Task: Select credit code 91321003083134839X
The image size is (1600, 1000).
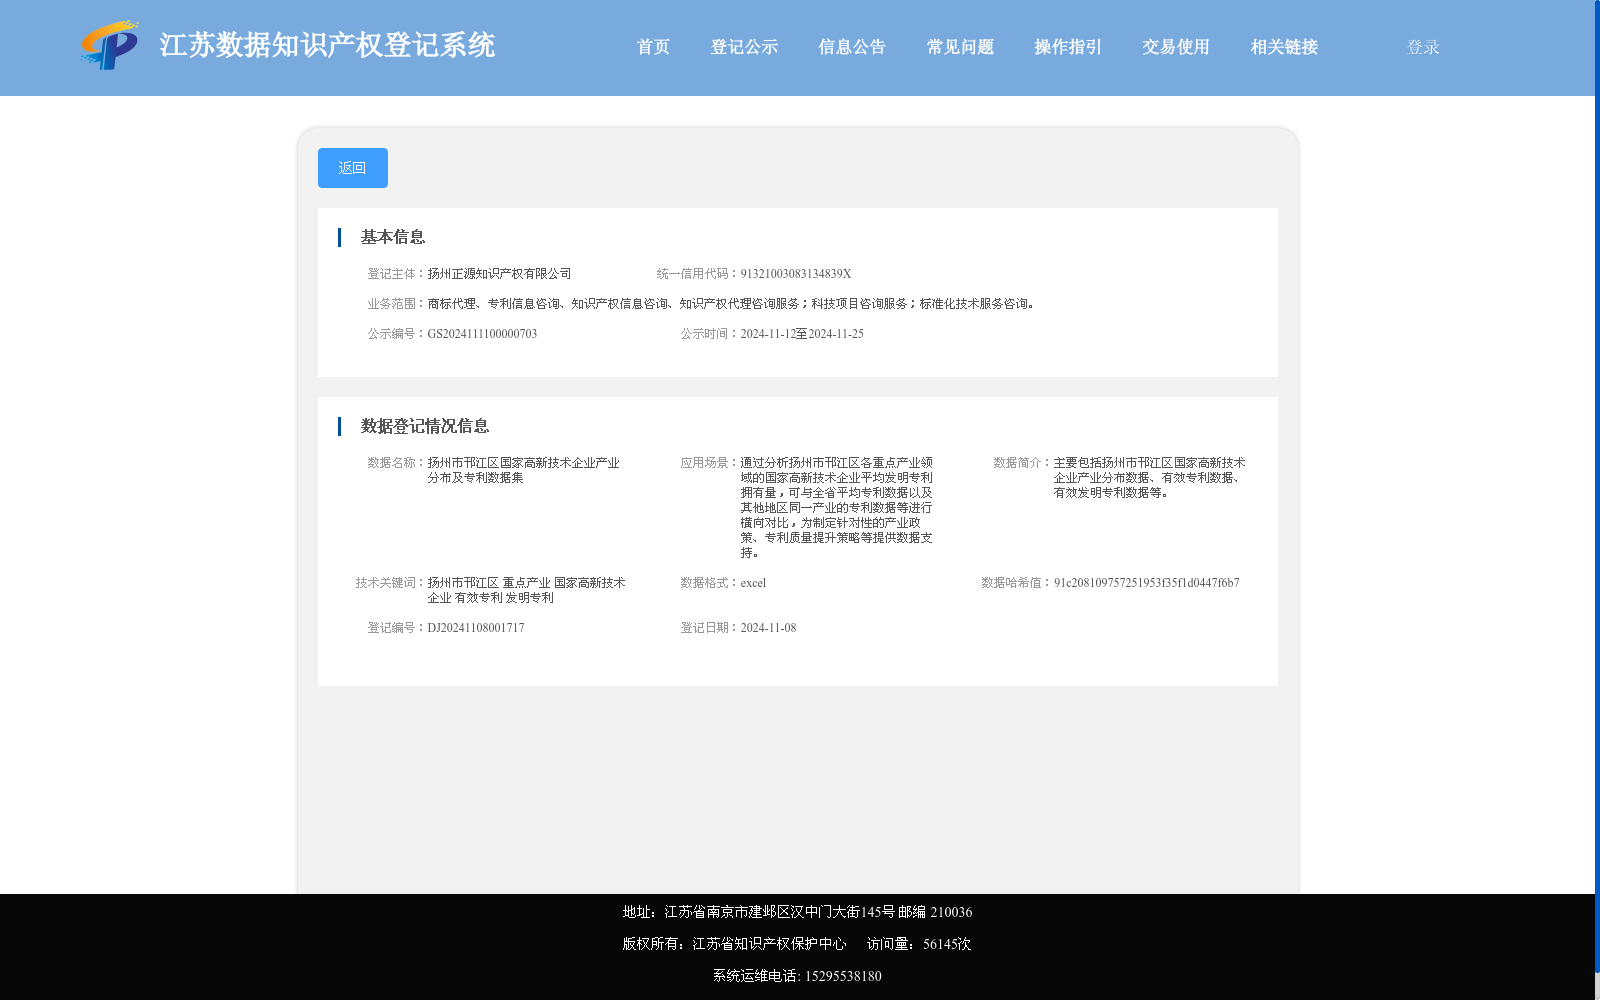Action: coord(796,274)
